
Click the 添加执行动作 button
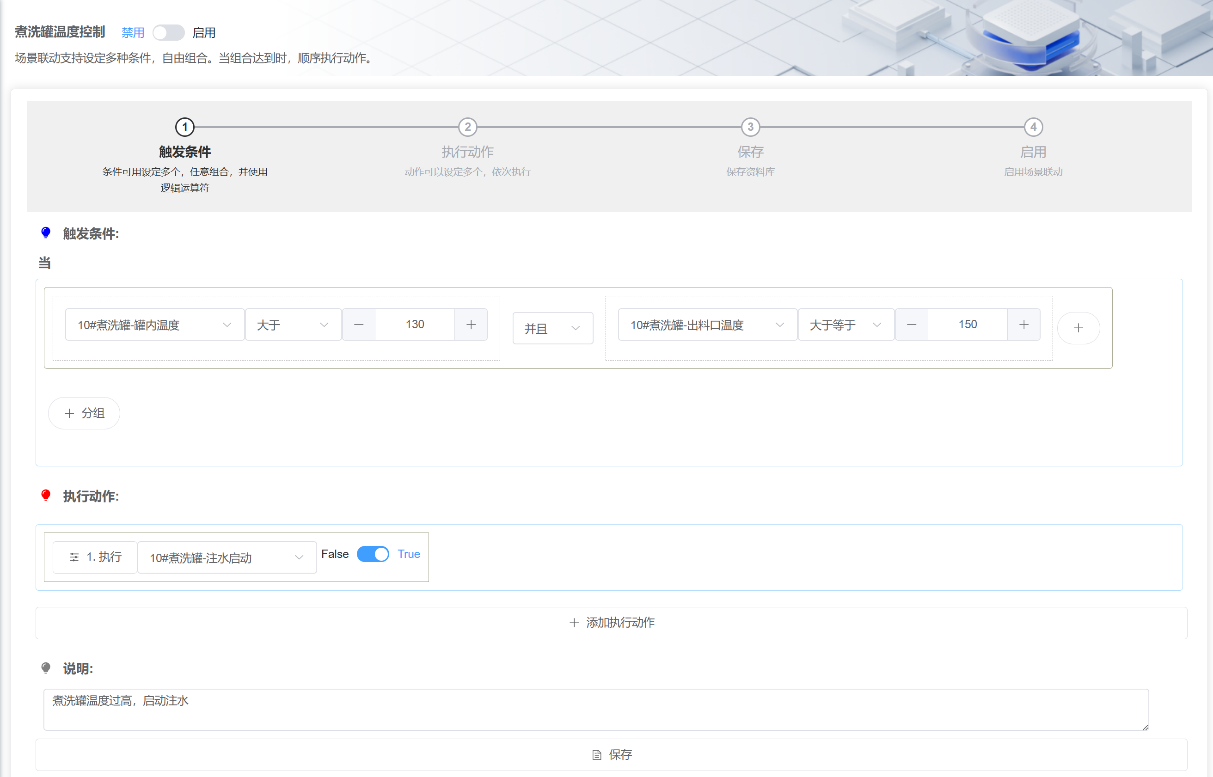coord(611,623)
